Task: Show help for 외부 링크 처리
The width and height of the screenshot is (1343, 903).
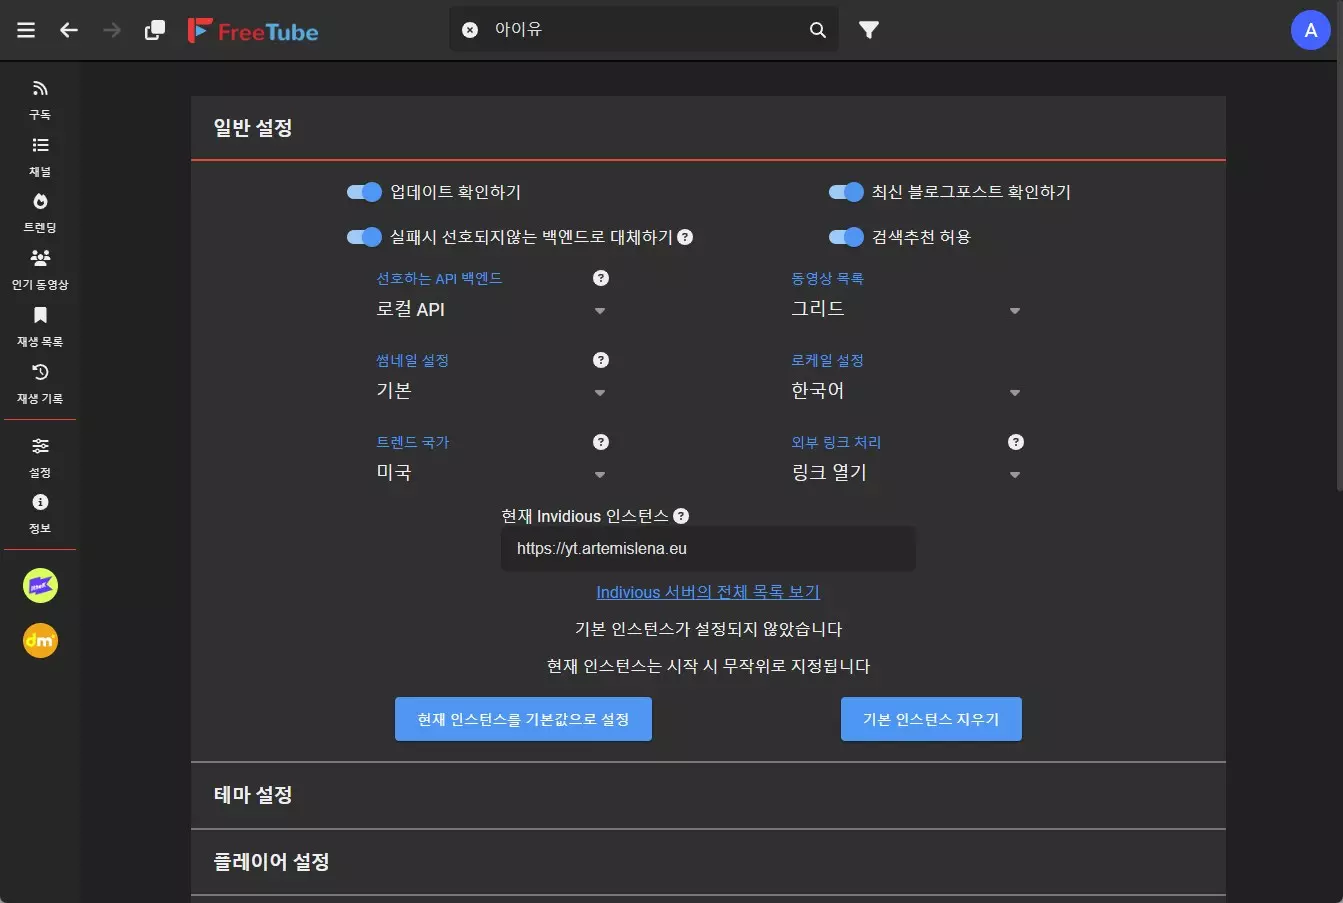Action: coord(1016,442)
